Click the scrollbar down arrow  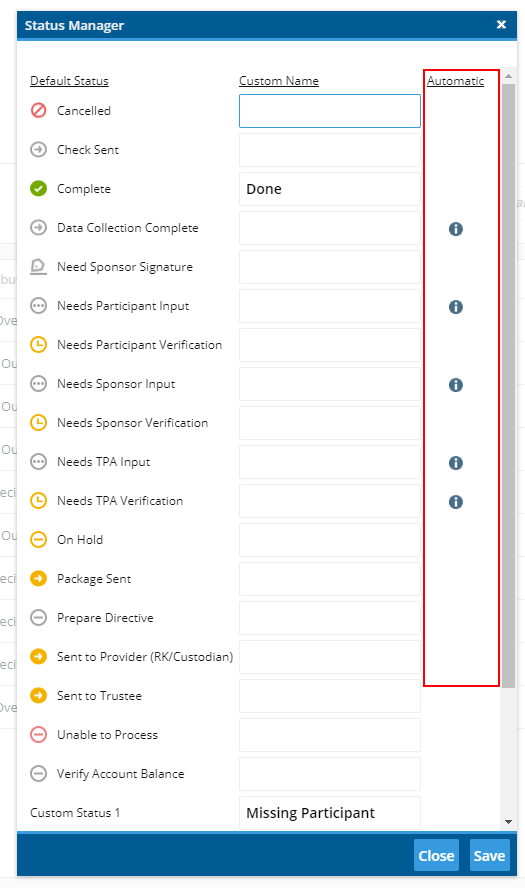[x=508, y=822]
